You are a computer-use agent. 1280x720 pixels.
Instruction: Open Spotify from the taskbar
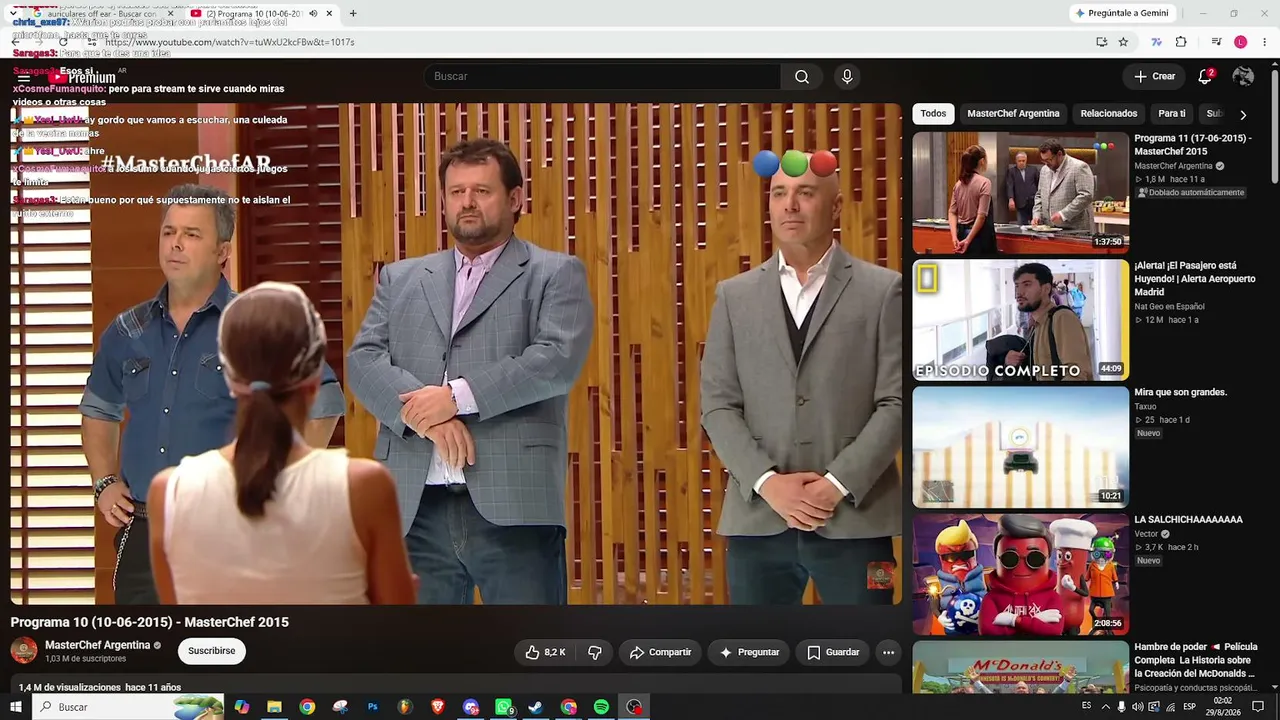click(x=601, y=707)
